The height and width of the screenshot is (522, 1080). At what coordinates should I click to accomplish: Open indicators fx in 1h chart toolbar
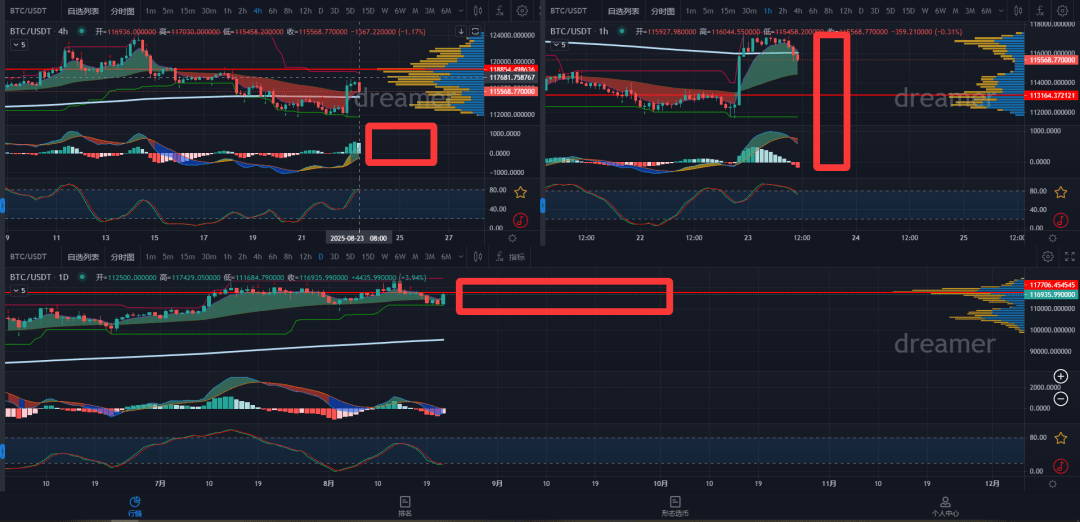tap(1040, 11)
